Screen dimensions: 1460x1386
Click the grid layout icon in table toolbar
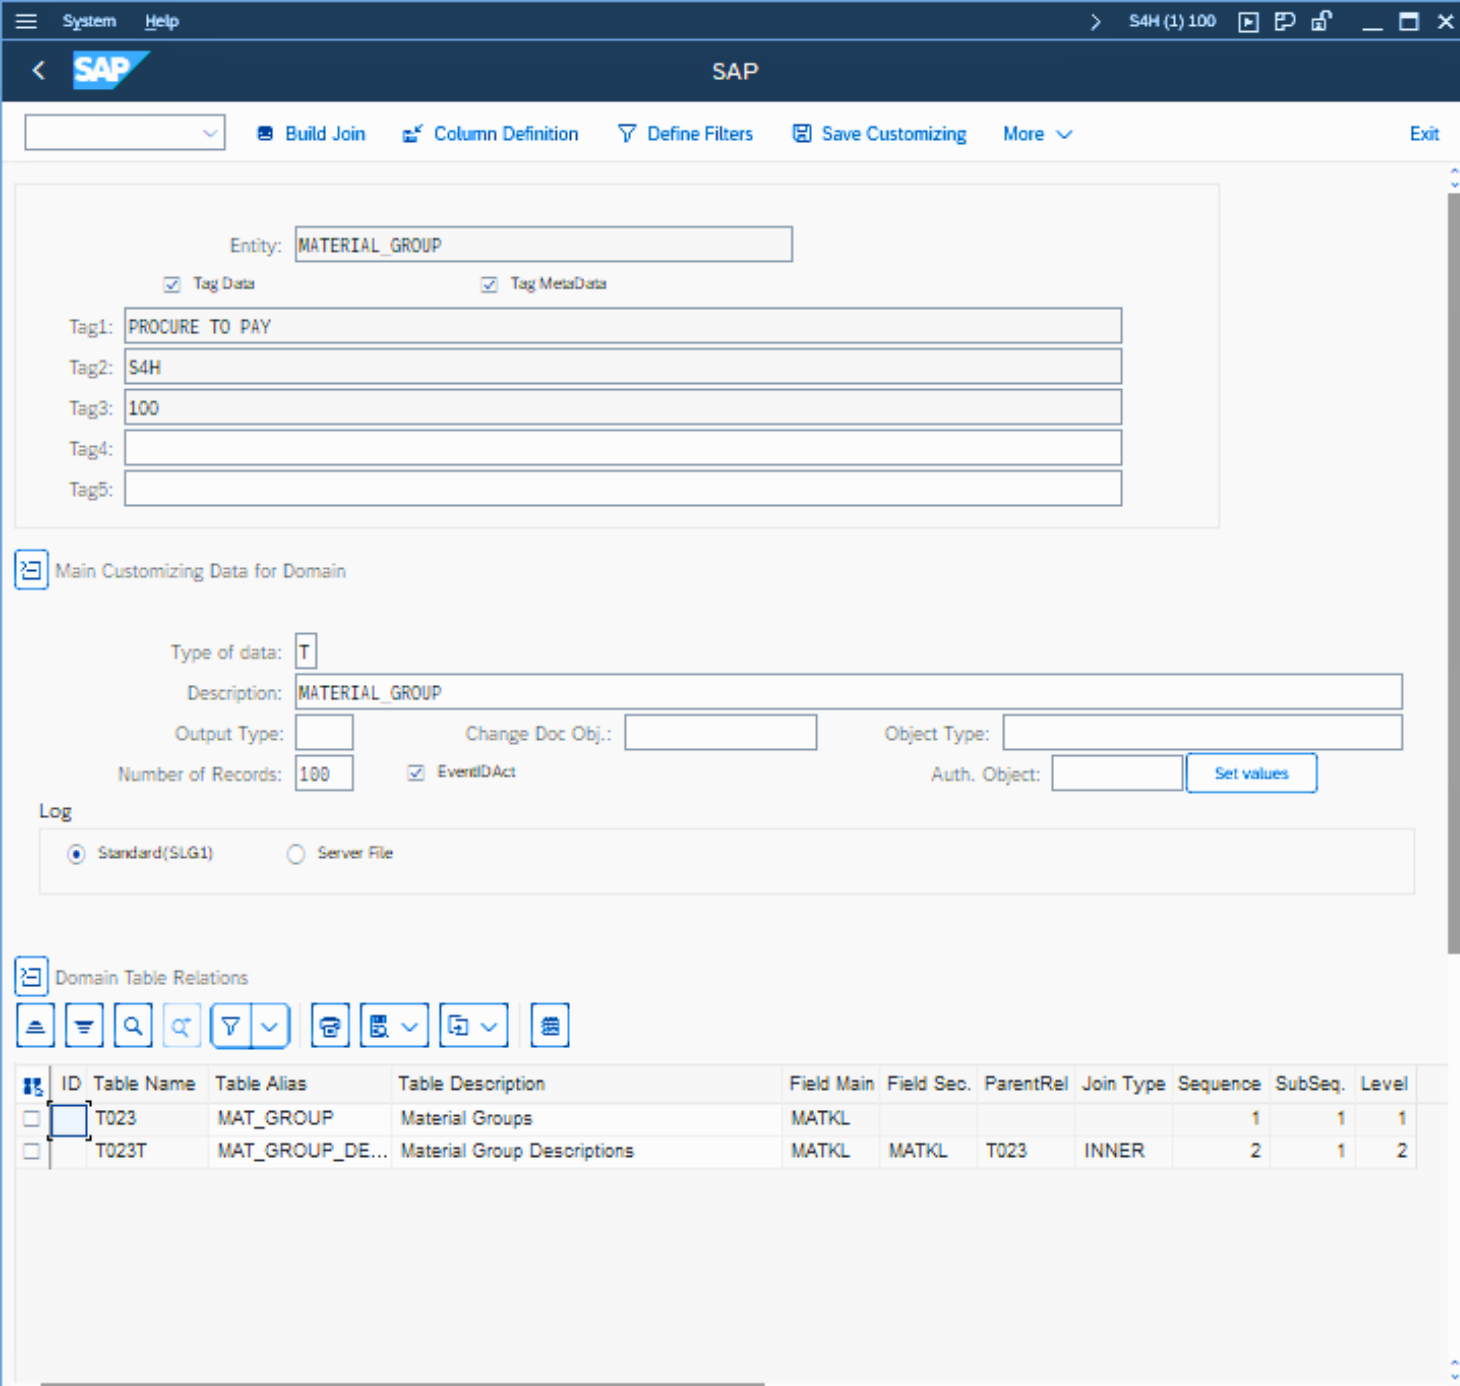coord(550,1026)
